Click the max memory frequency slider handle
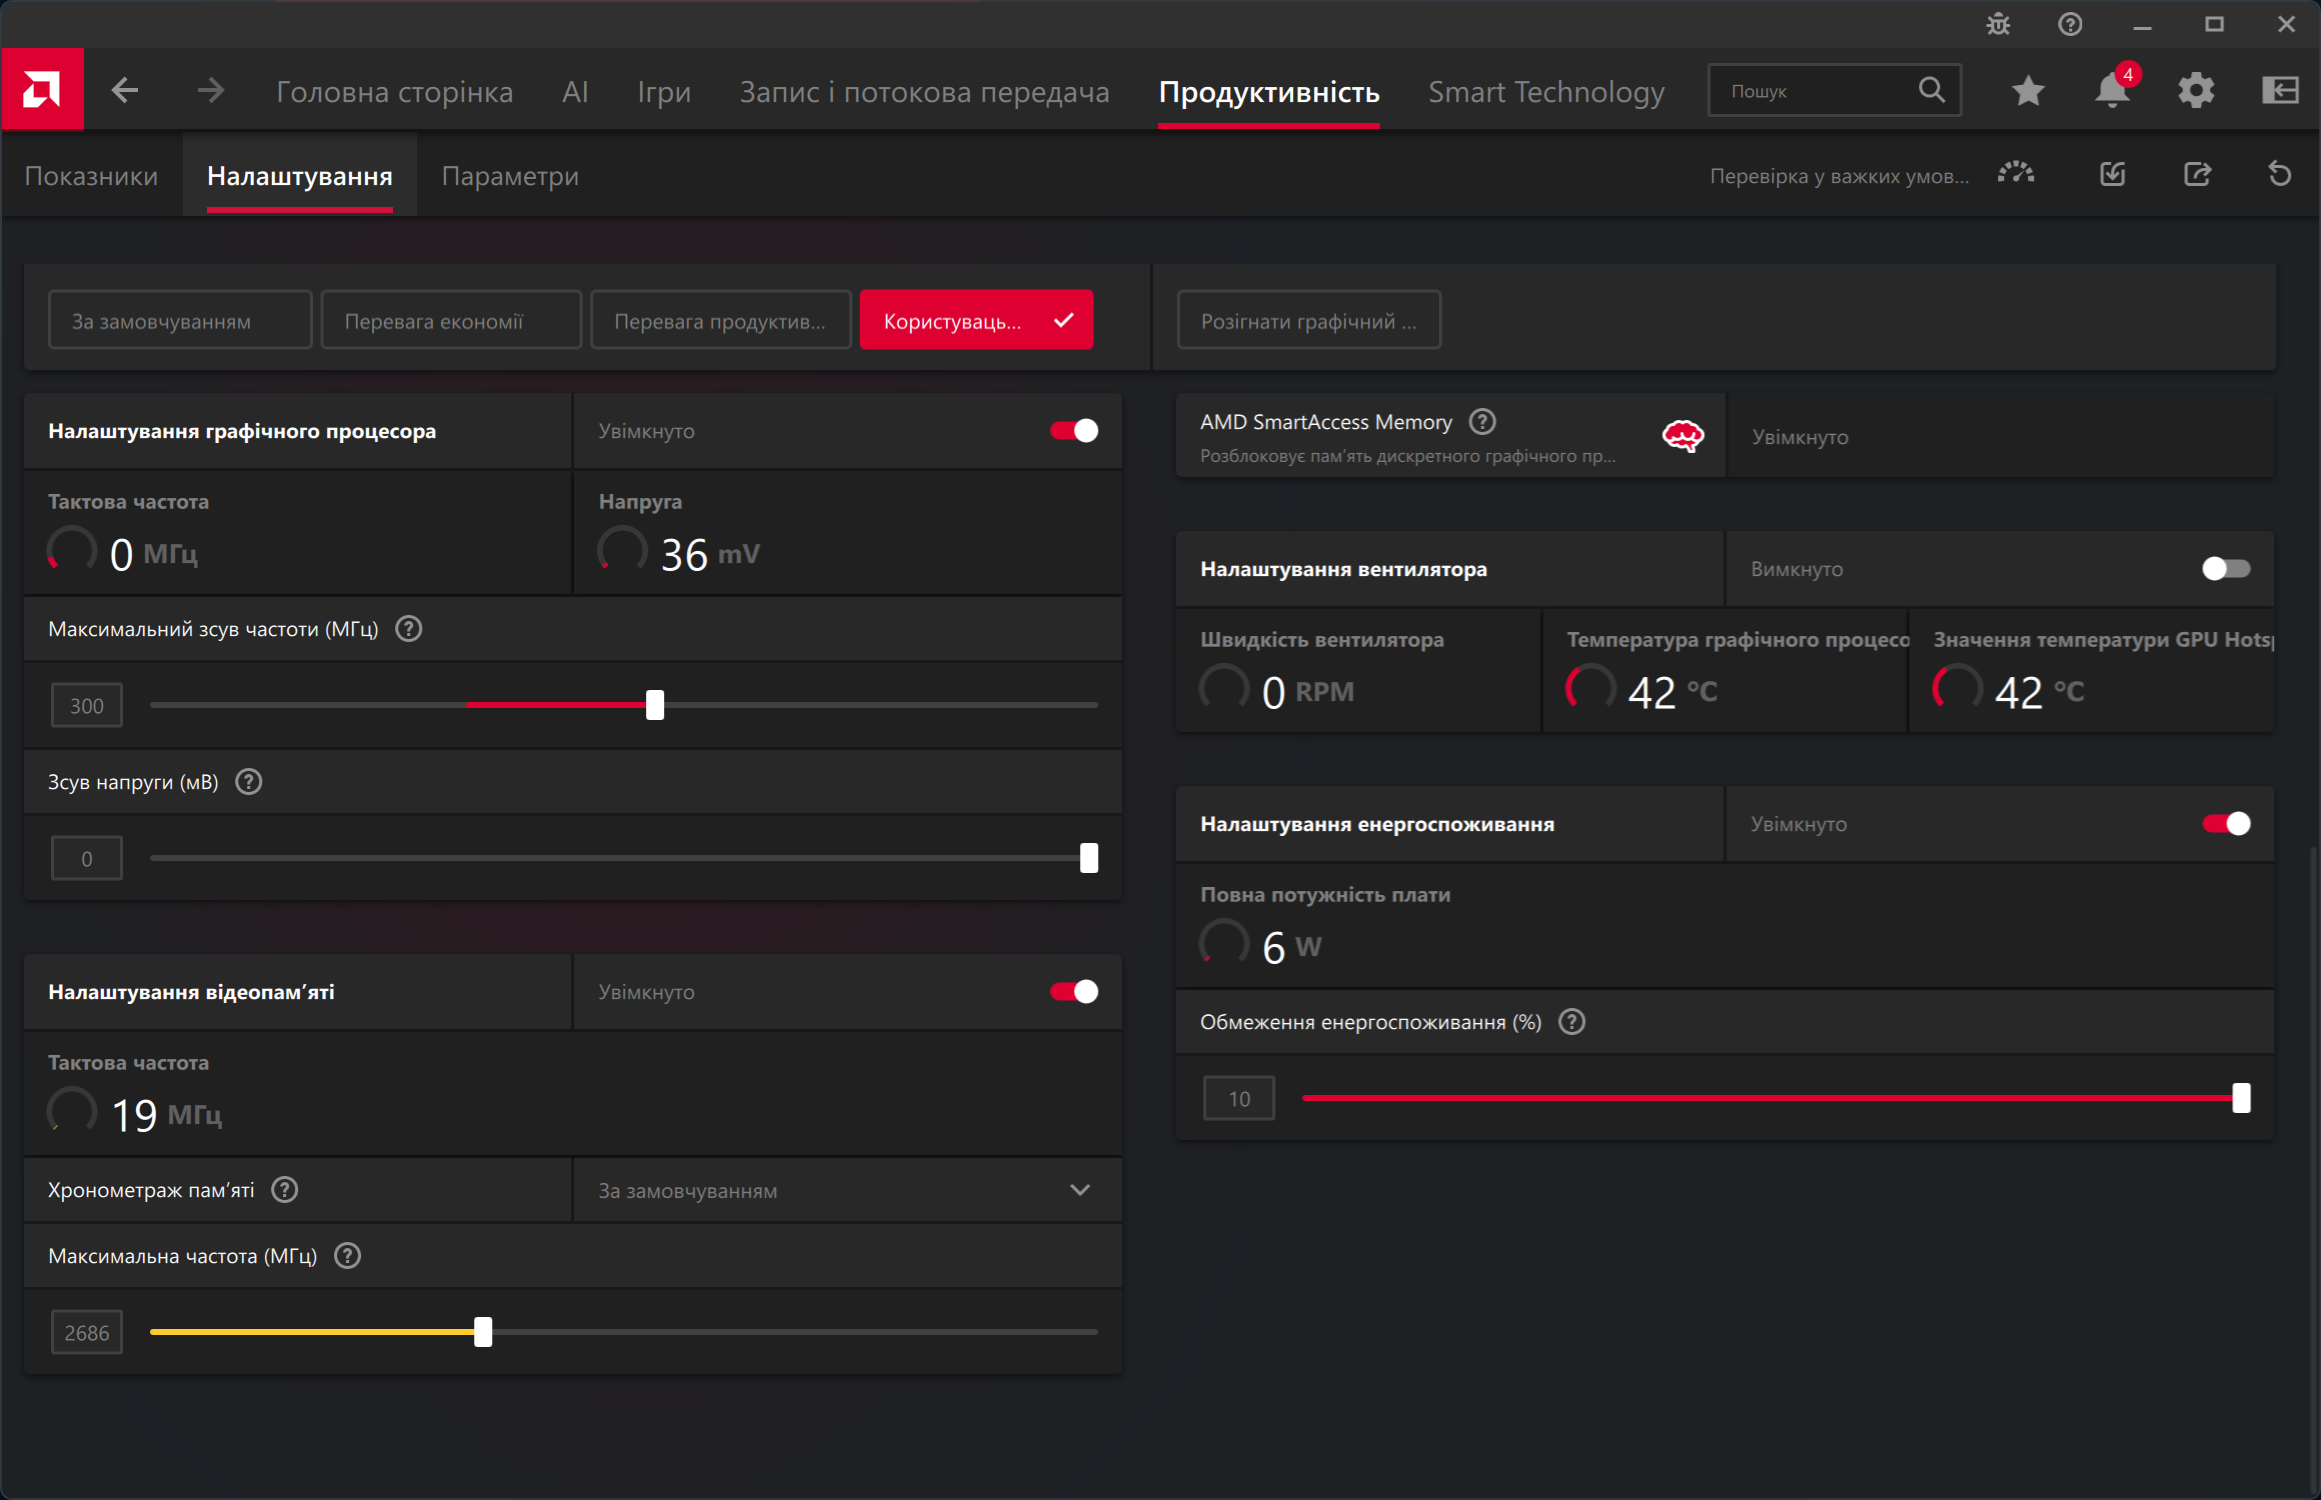The width and height of the screenshot is (2321, 1500). 483,1332
